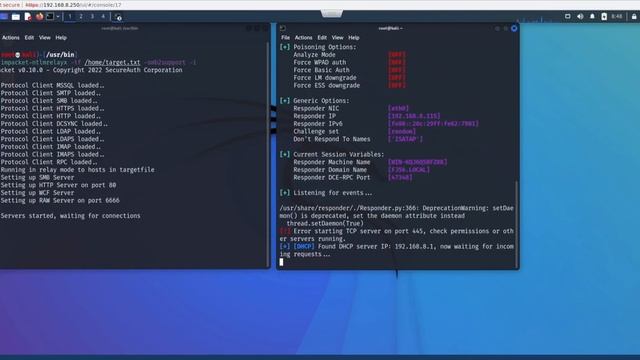Switch to workspace 3
This screenshot has width=640, height=360.
[92, 16]
